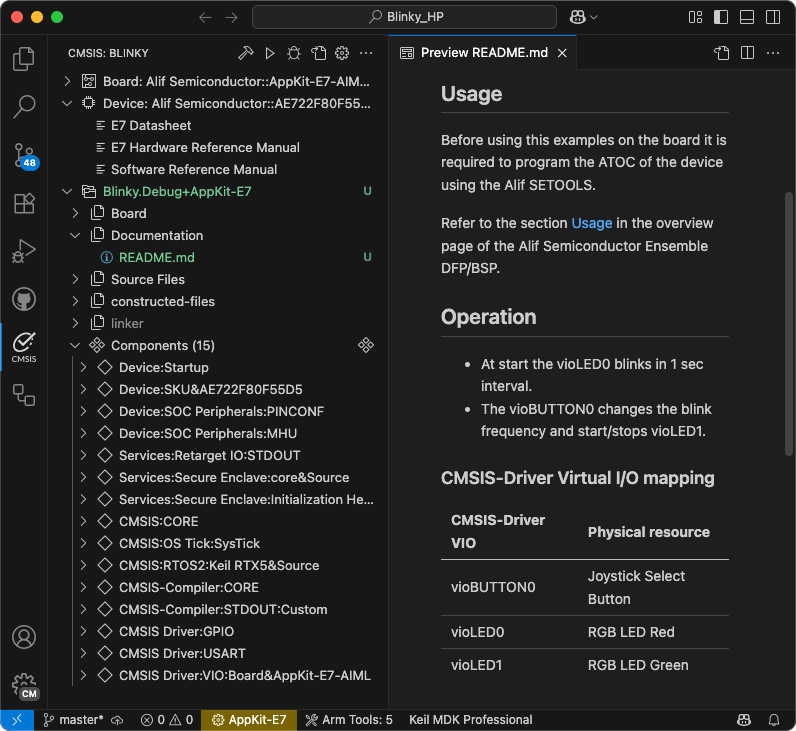
Task: Collapse the Components (15) group
Action: 75,345
